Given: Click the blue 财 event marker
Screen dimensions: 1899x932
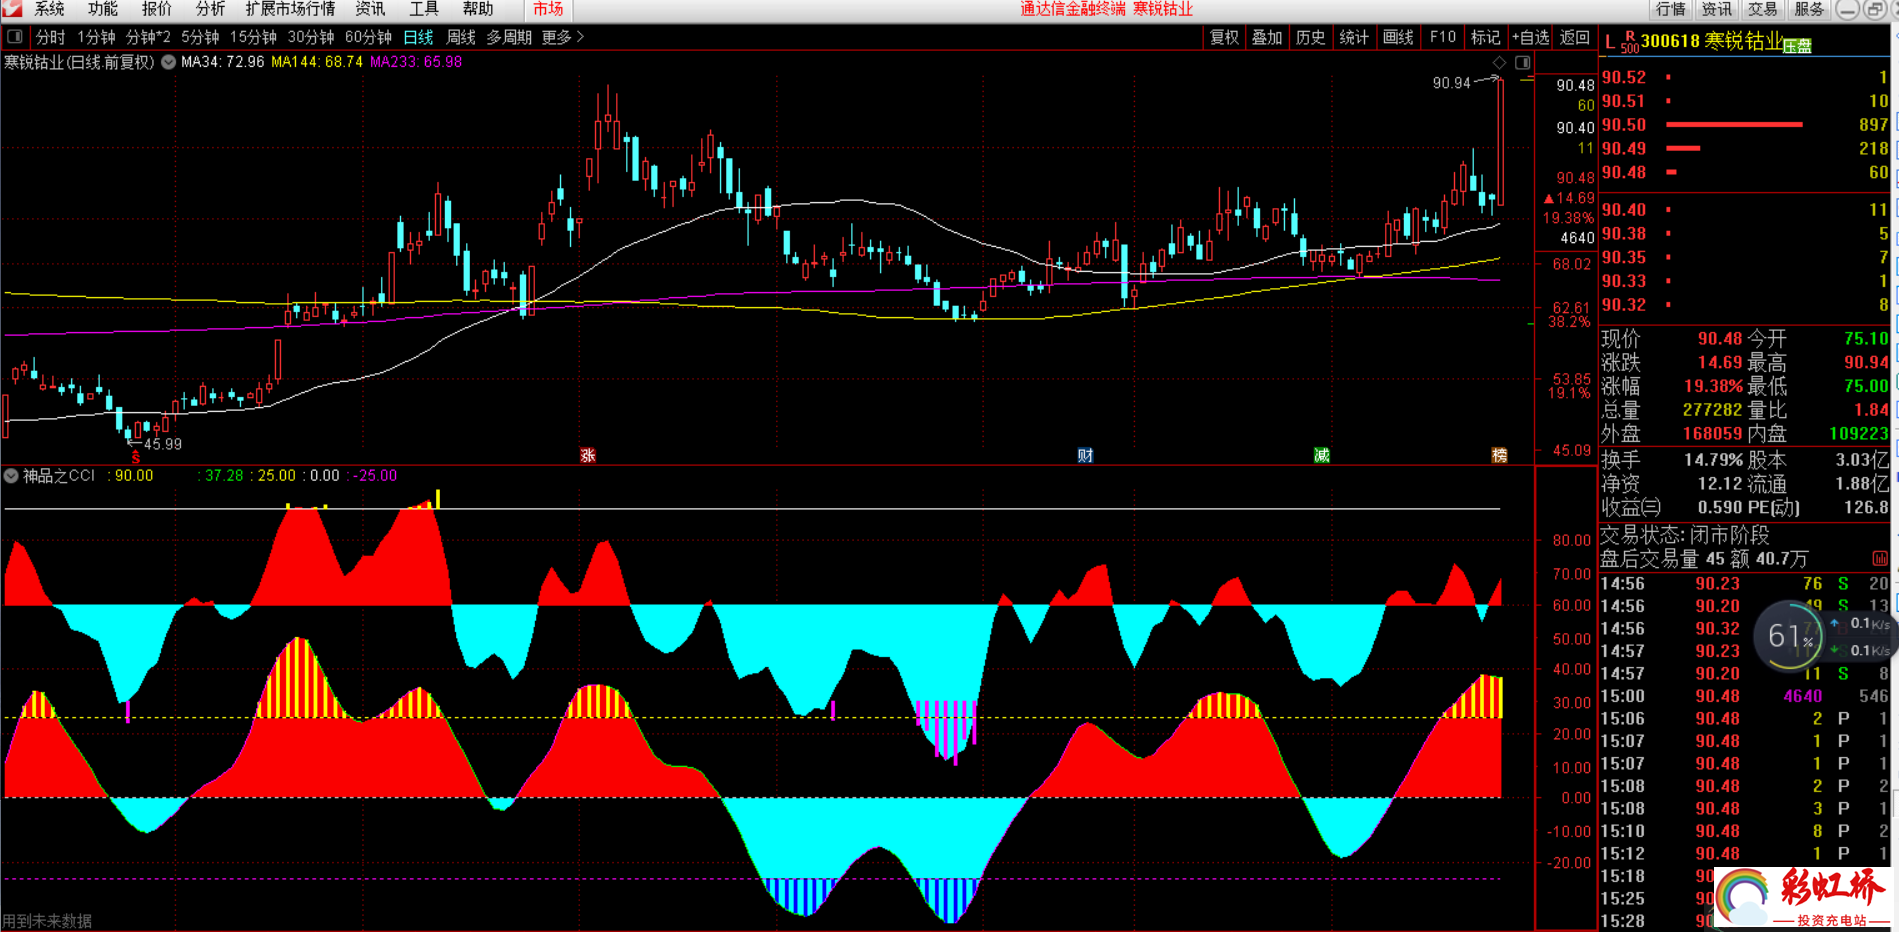Looking at the screenshot, I should pyautogui.click(x=1085, y=456).
